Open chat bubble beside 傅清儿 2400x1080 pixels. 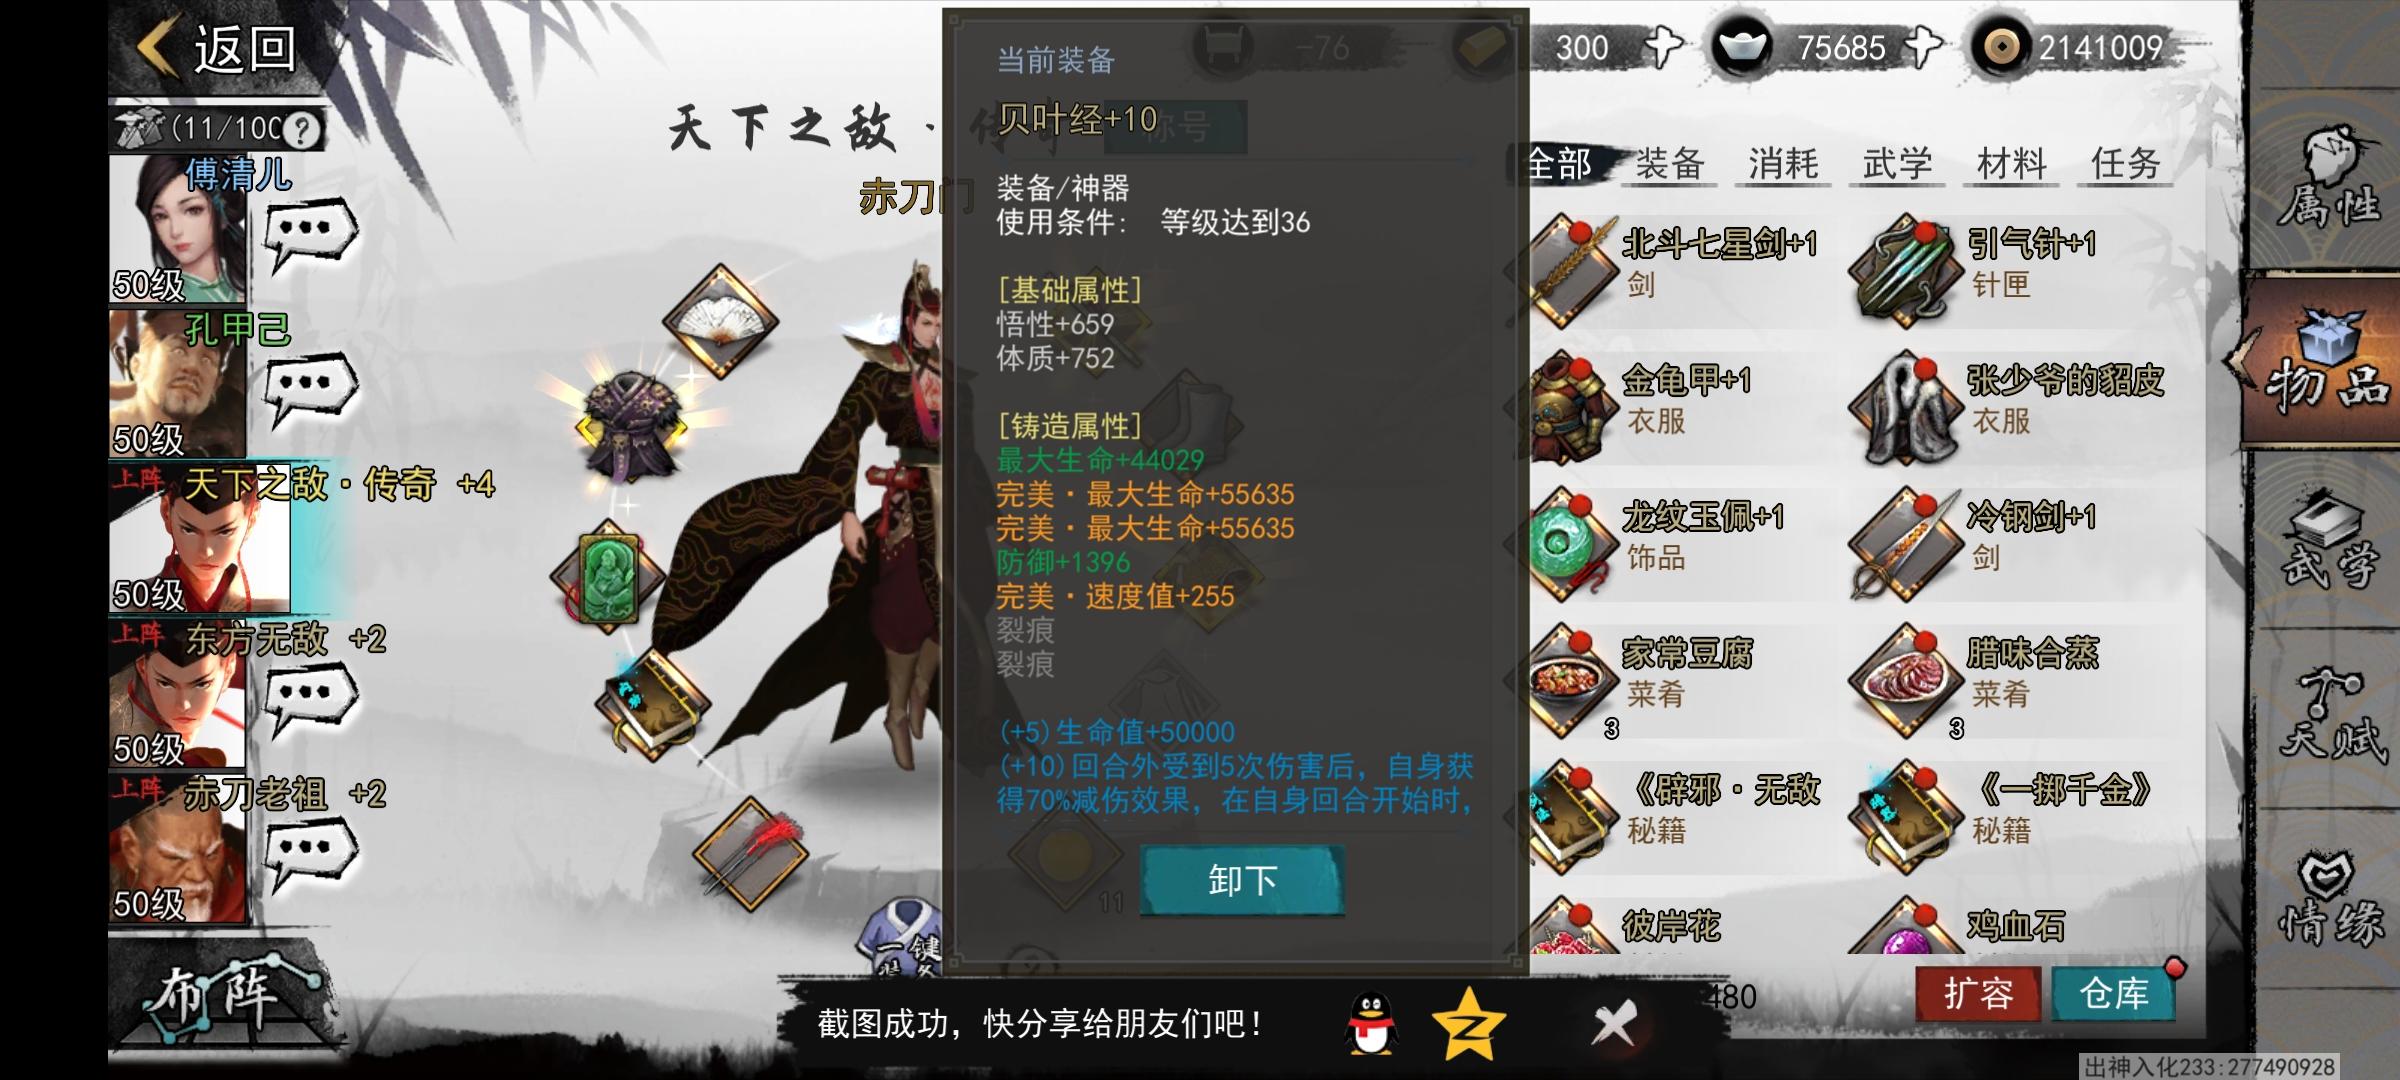[310, 234]
